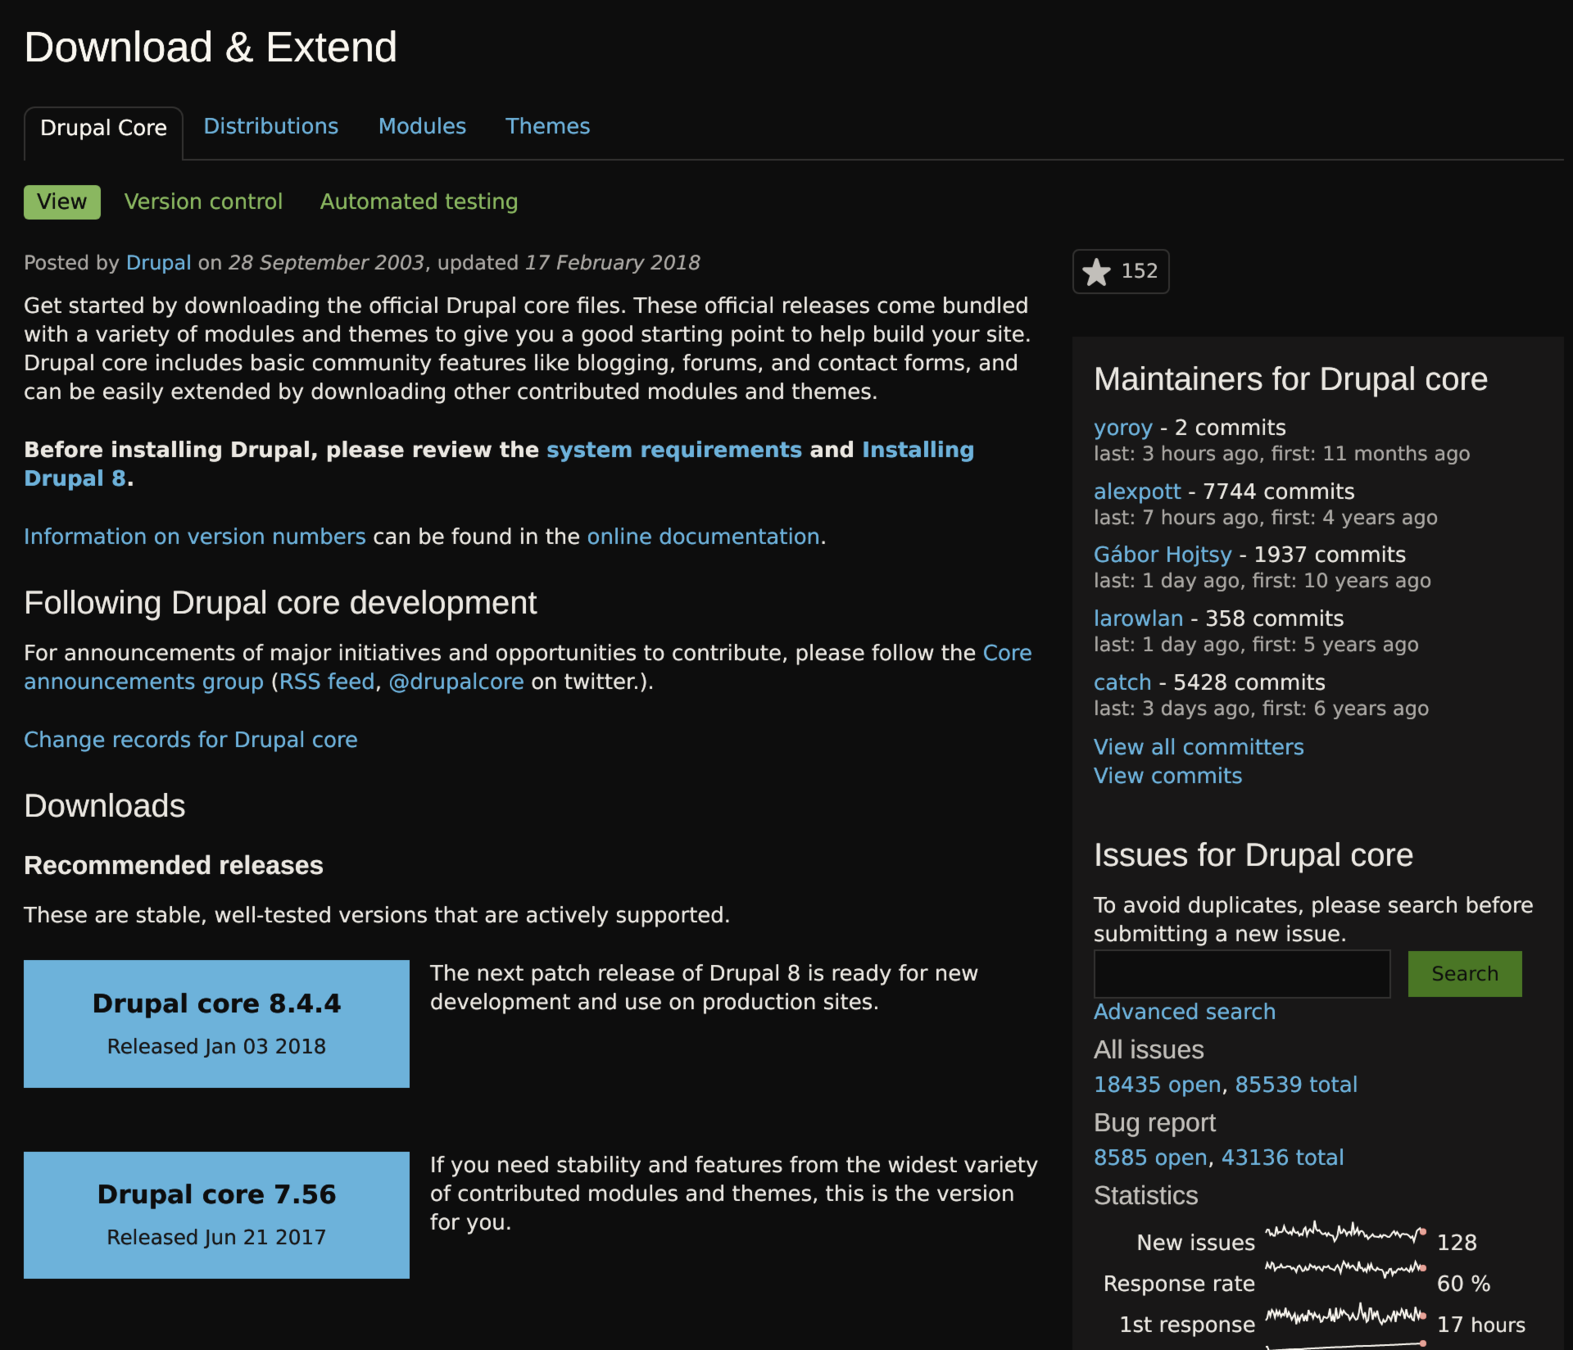Open the Automated testing sub-tab
This screenshot has width=1573, height=1350.
(x=419, y=202)
